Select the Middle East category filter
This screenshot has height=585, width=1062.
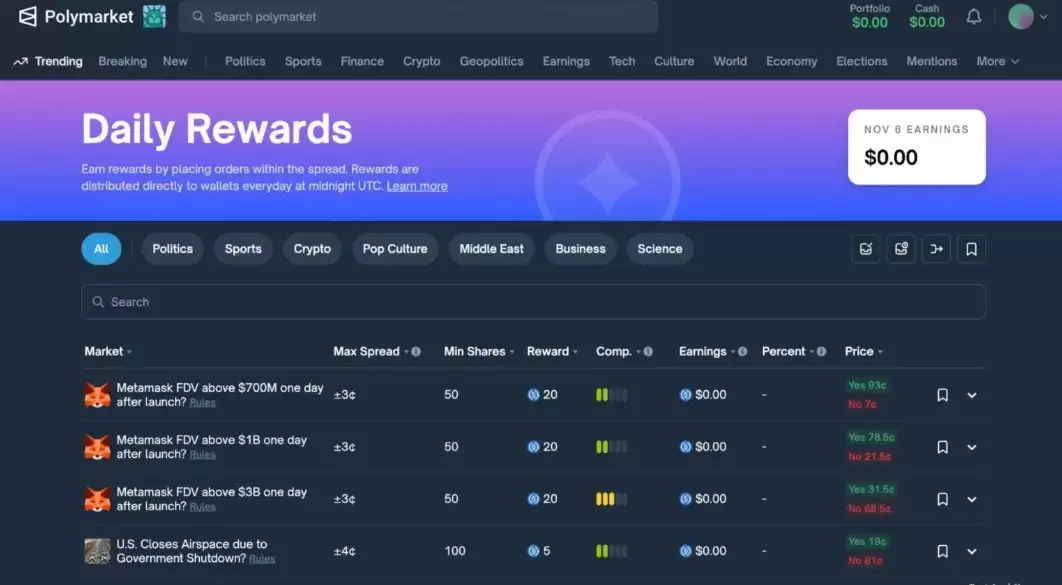pyautogui.click(x=491, y=249)
